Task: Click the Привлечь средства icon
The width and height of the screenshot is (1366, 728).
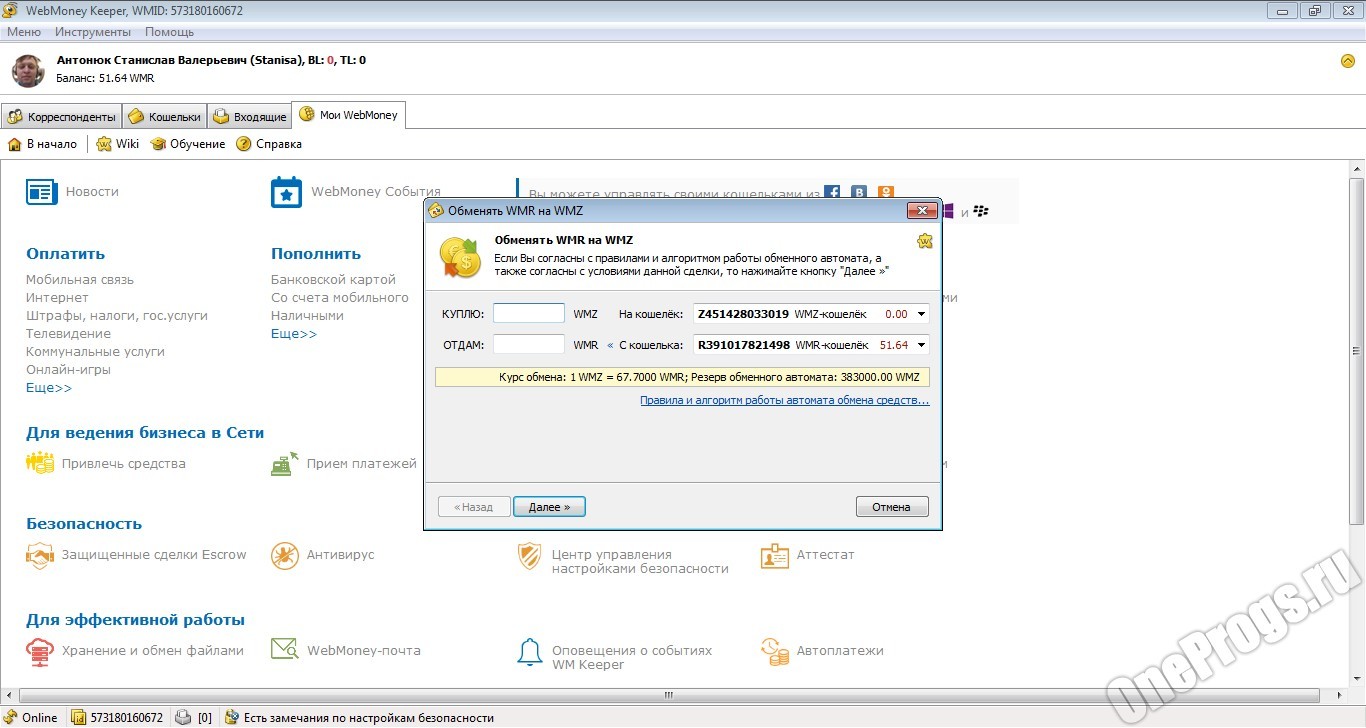Action: coord(40,463)
